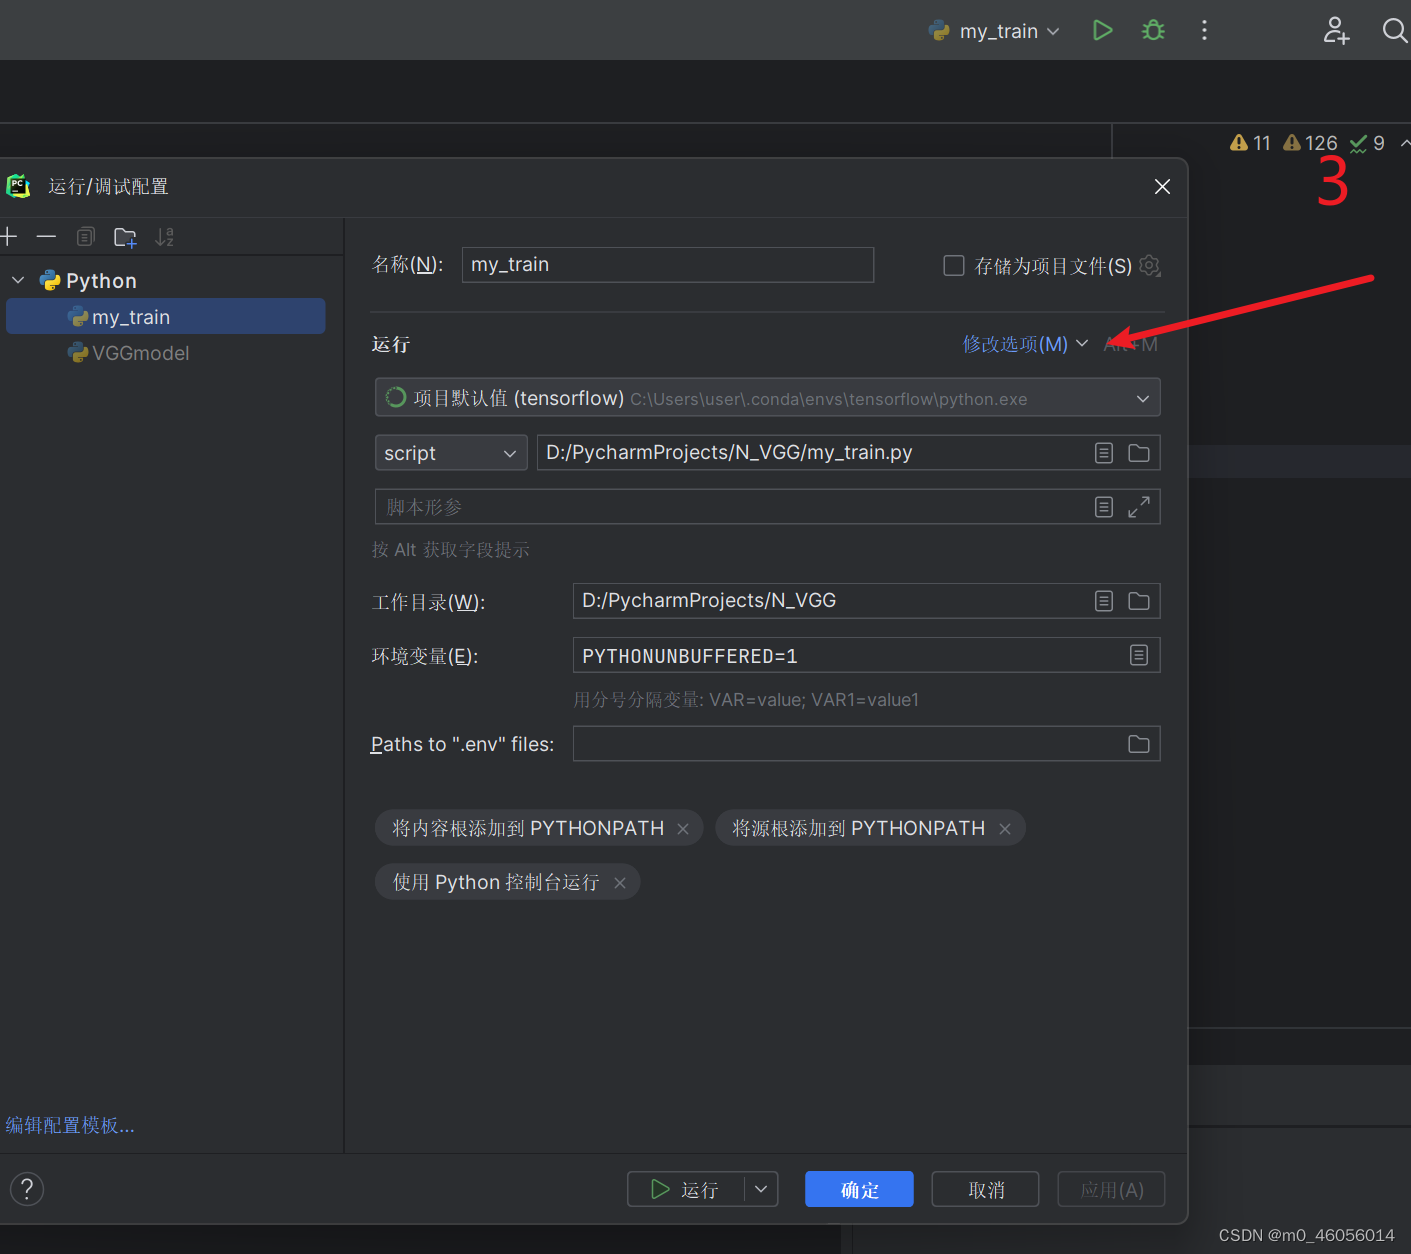Remove the selected run configuration
Viewport: 1411px width, 1254px height.
click(46, 236)
